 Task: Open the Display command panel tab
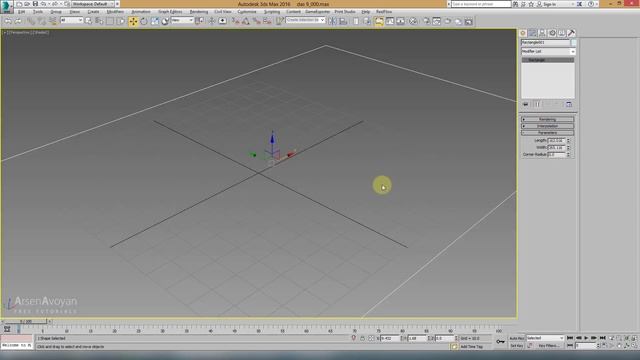coord(562,33)
